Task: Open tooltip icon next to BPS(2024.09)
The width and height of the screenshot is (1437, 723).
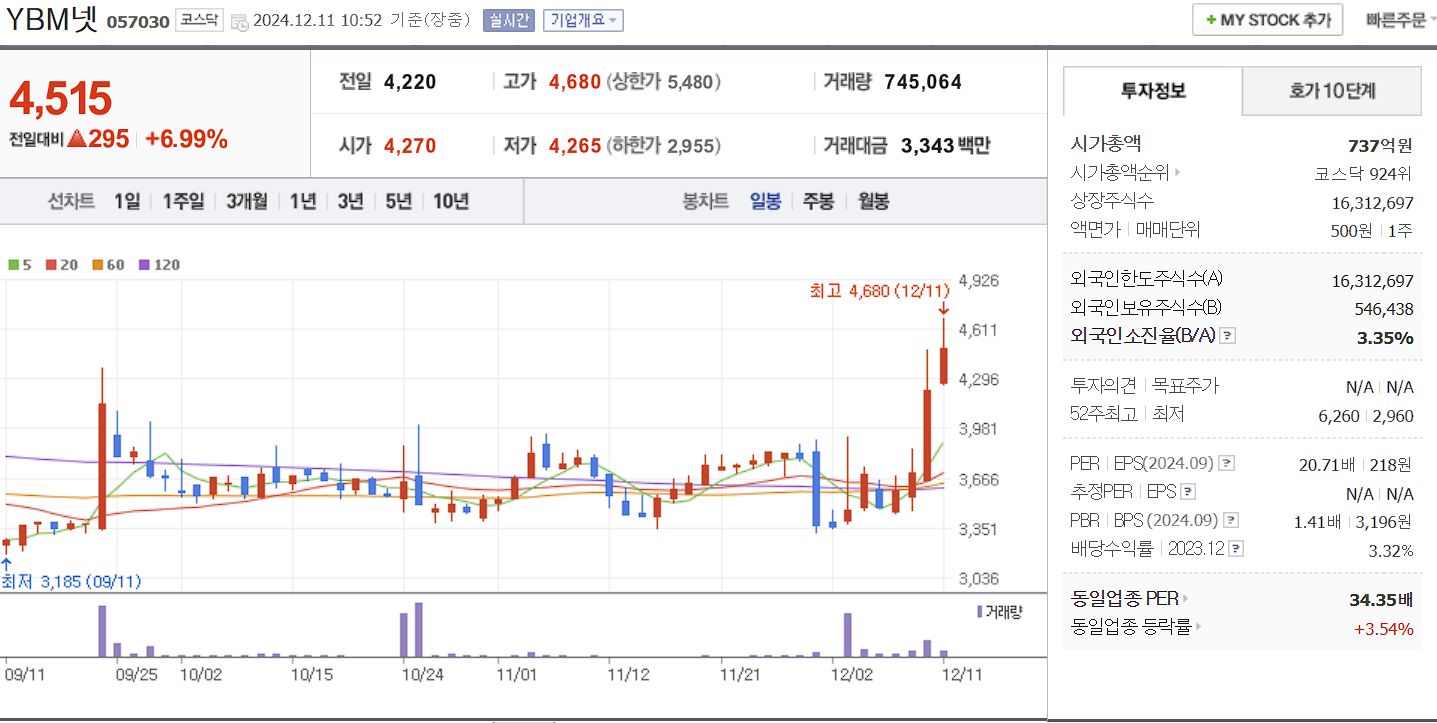Action: (1229, 518)
